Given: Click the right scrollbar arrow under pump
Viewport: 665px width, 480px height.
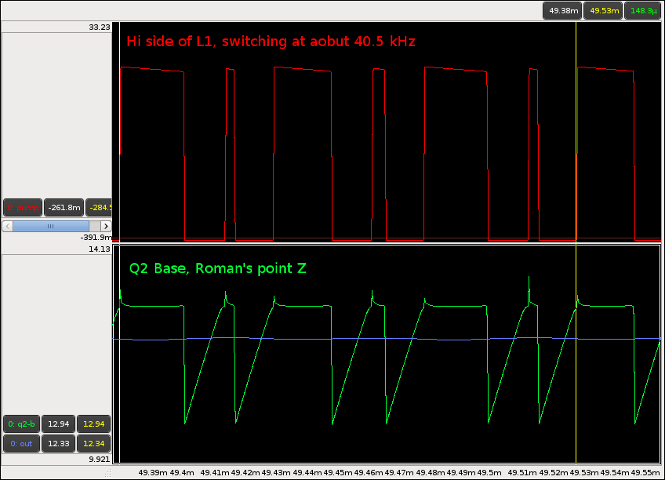Looking at the screenshot, I should (107, 226).
